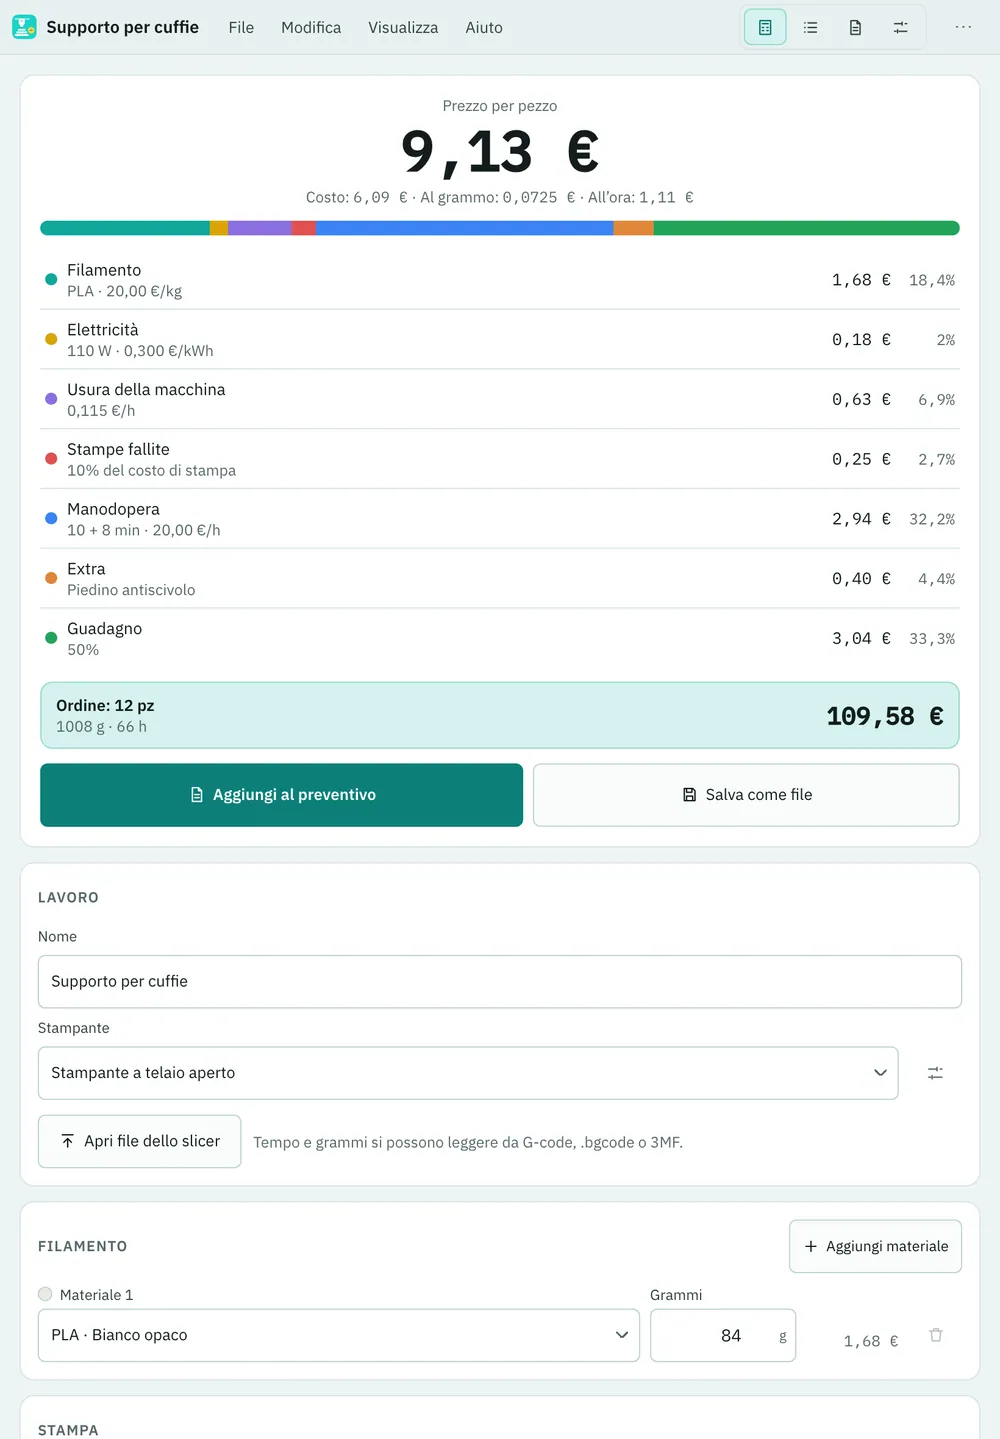1000x1439 pixels.
Task: Expand the PLA · Bianco opaco dropdown
Action: pyautogui.click(x=339, y=1335)
